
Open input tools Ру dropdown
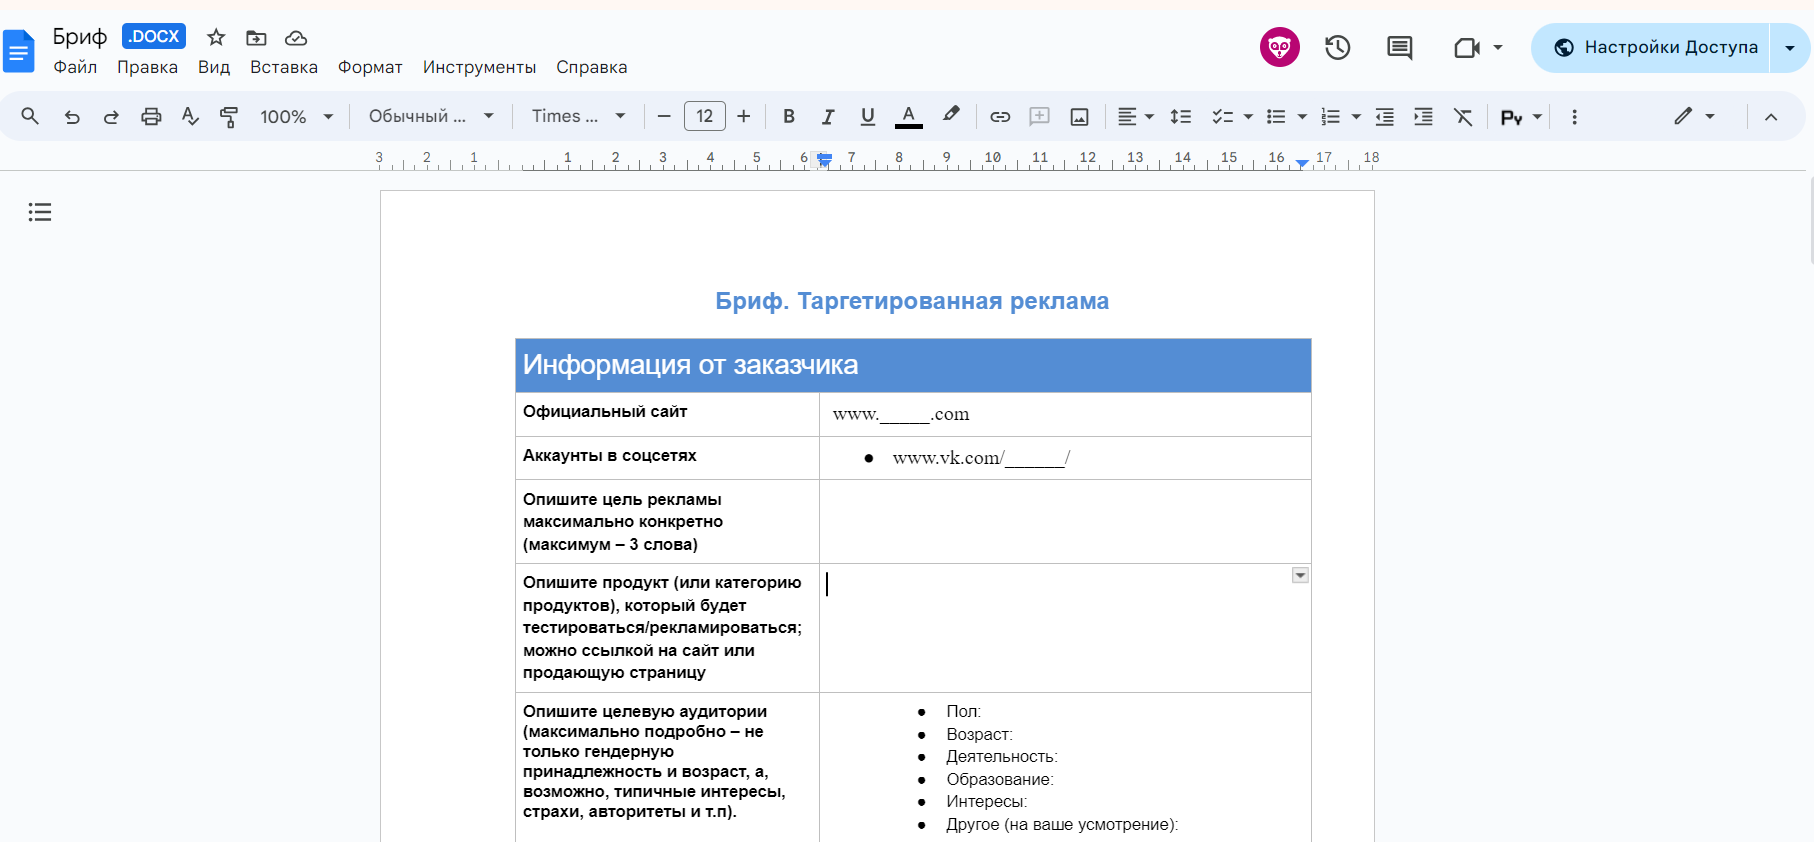(x=1521, y=117)
